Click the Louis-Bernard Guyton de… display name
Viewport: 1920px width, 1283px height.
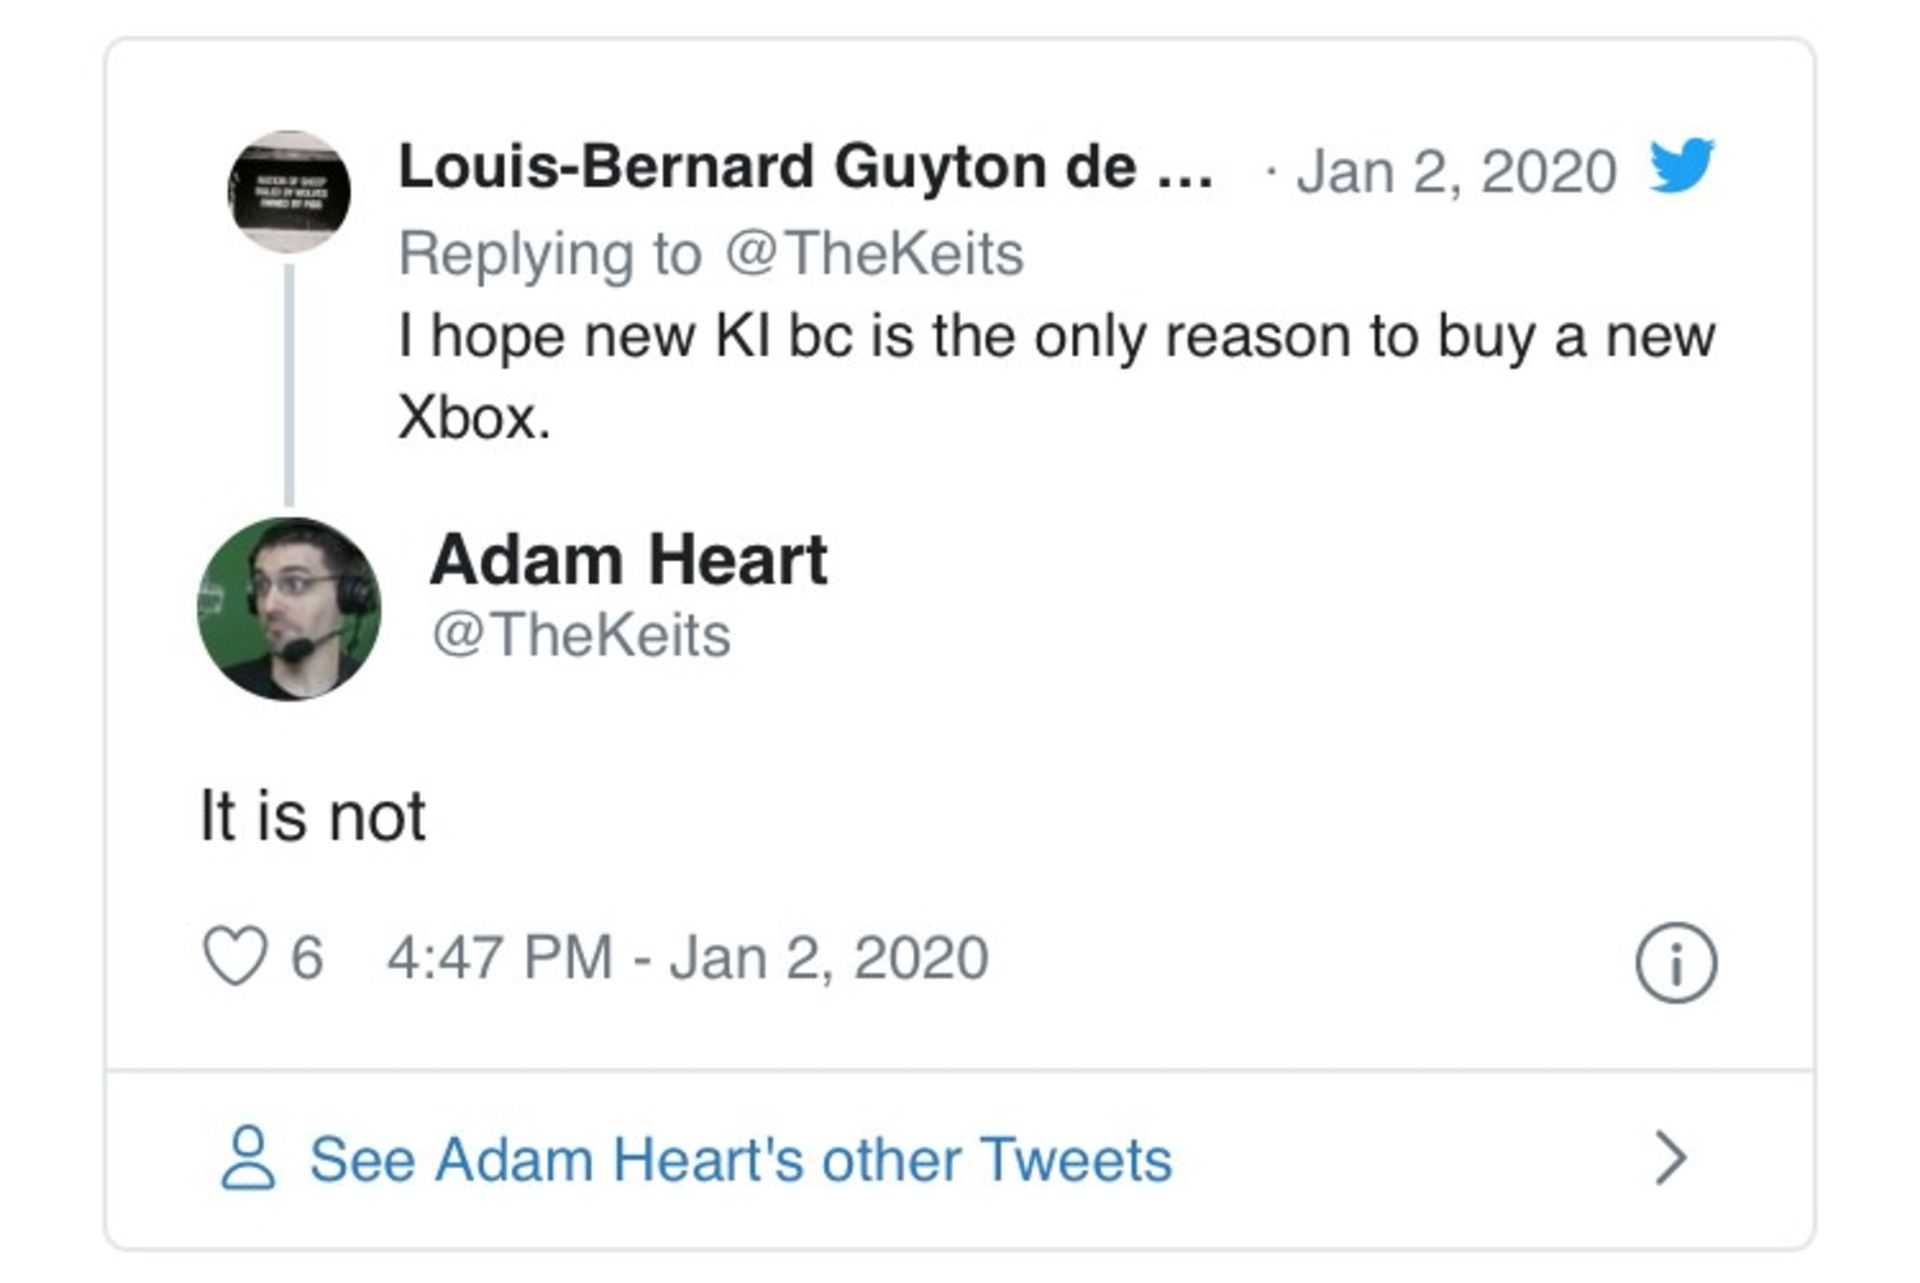[806, 166]
